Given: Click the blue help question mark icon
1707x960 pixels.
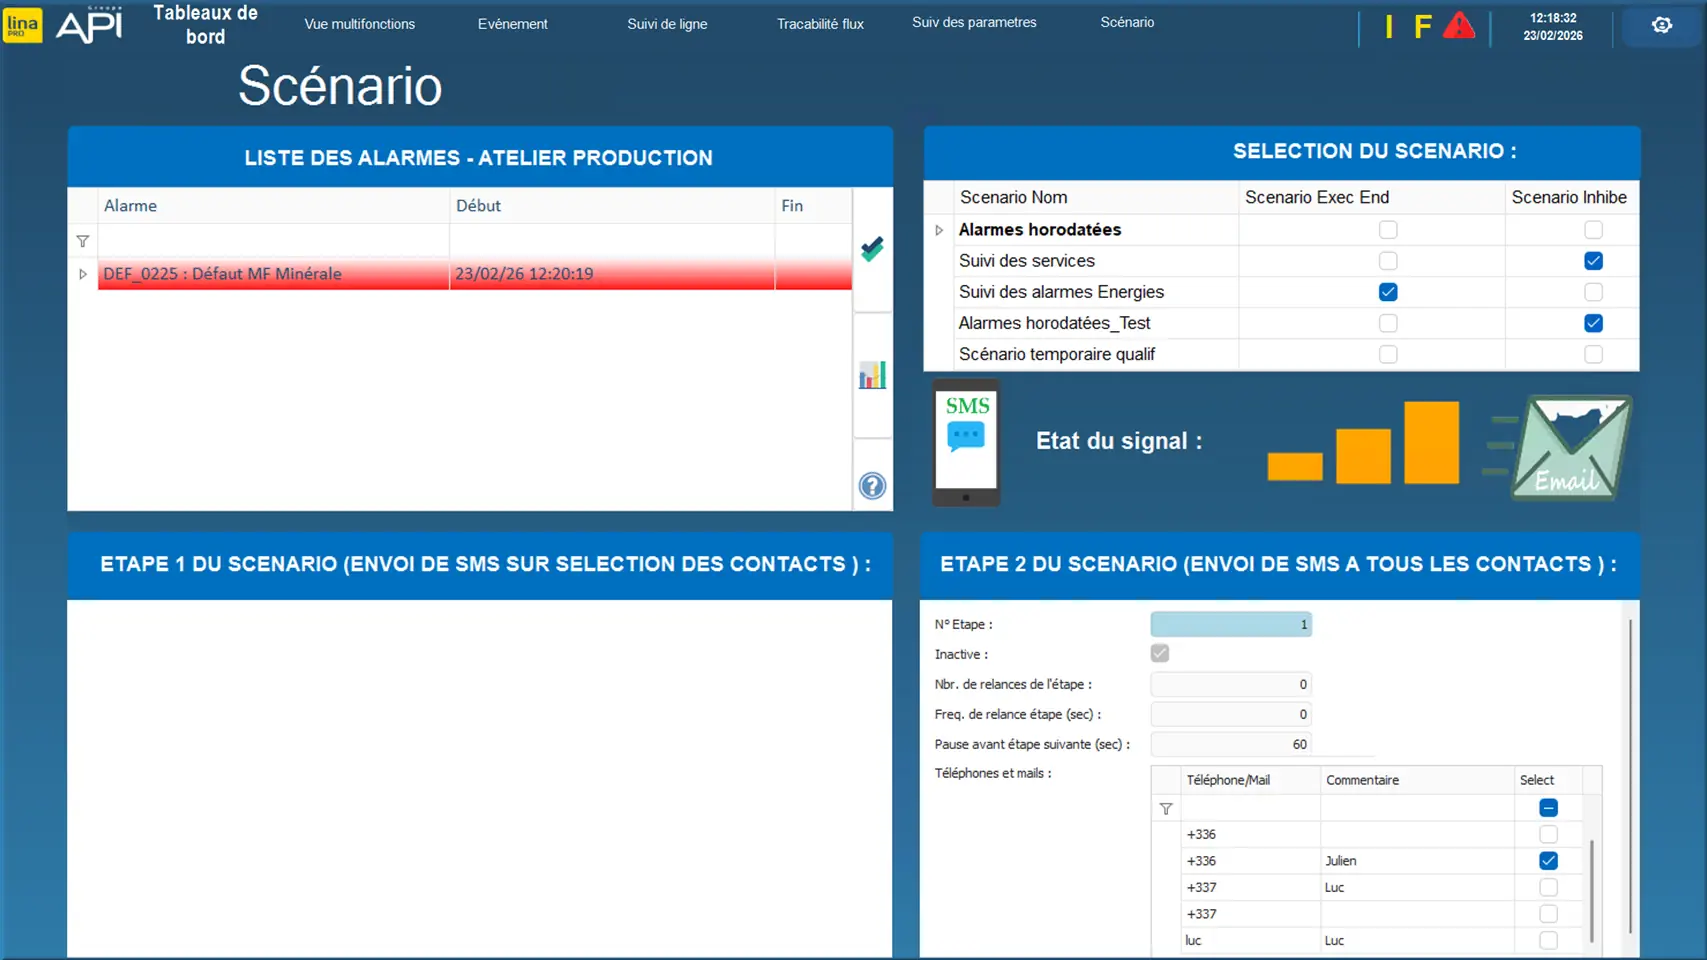Looking at the screenshot, I should pos(872,486).
